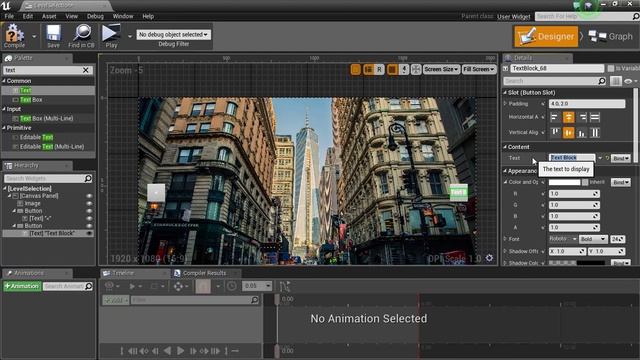Open the Fill Screen dropdown
640x360 pixels.
click(479, 69)
